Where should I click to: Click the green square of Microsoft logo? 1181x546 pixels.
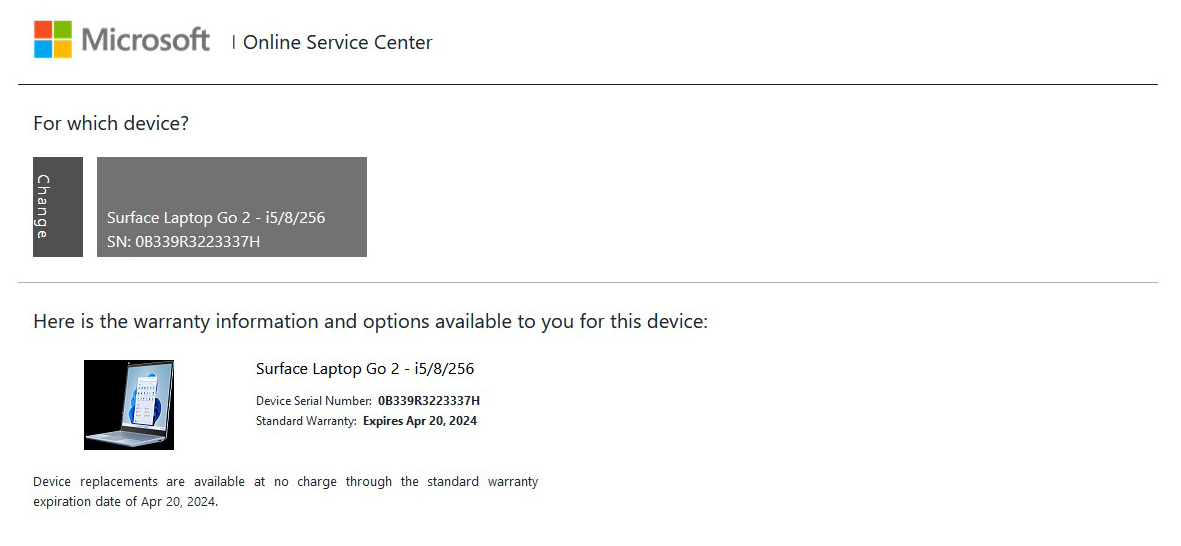[x=63, y=29]
